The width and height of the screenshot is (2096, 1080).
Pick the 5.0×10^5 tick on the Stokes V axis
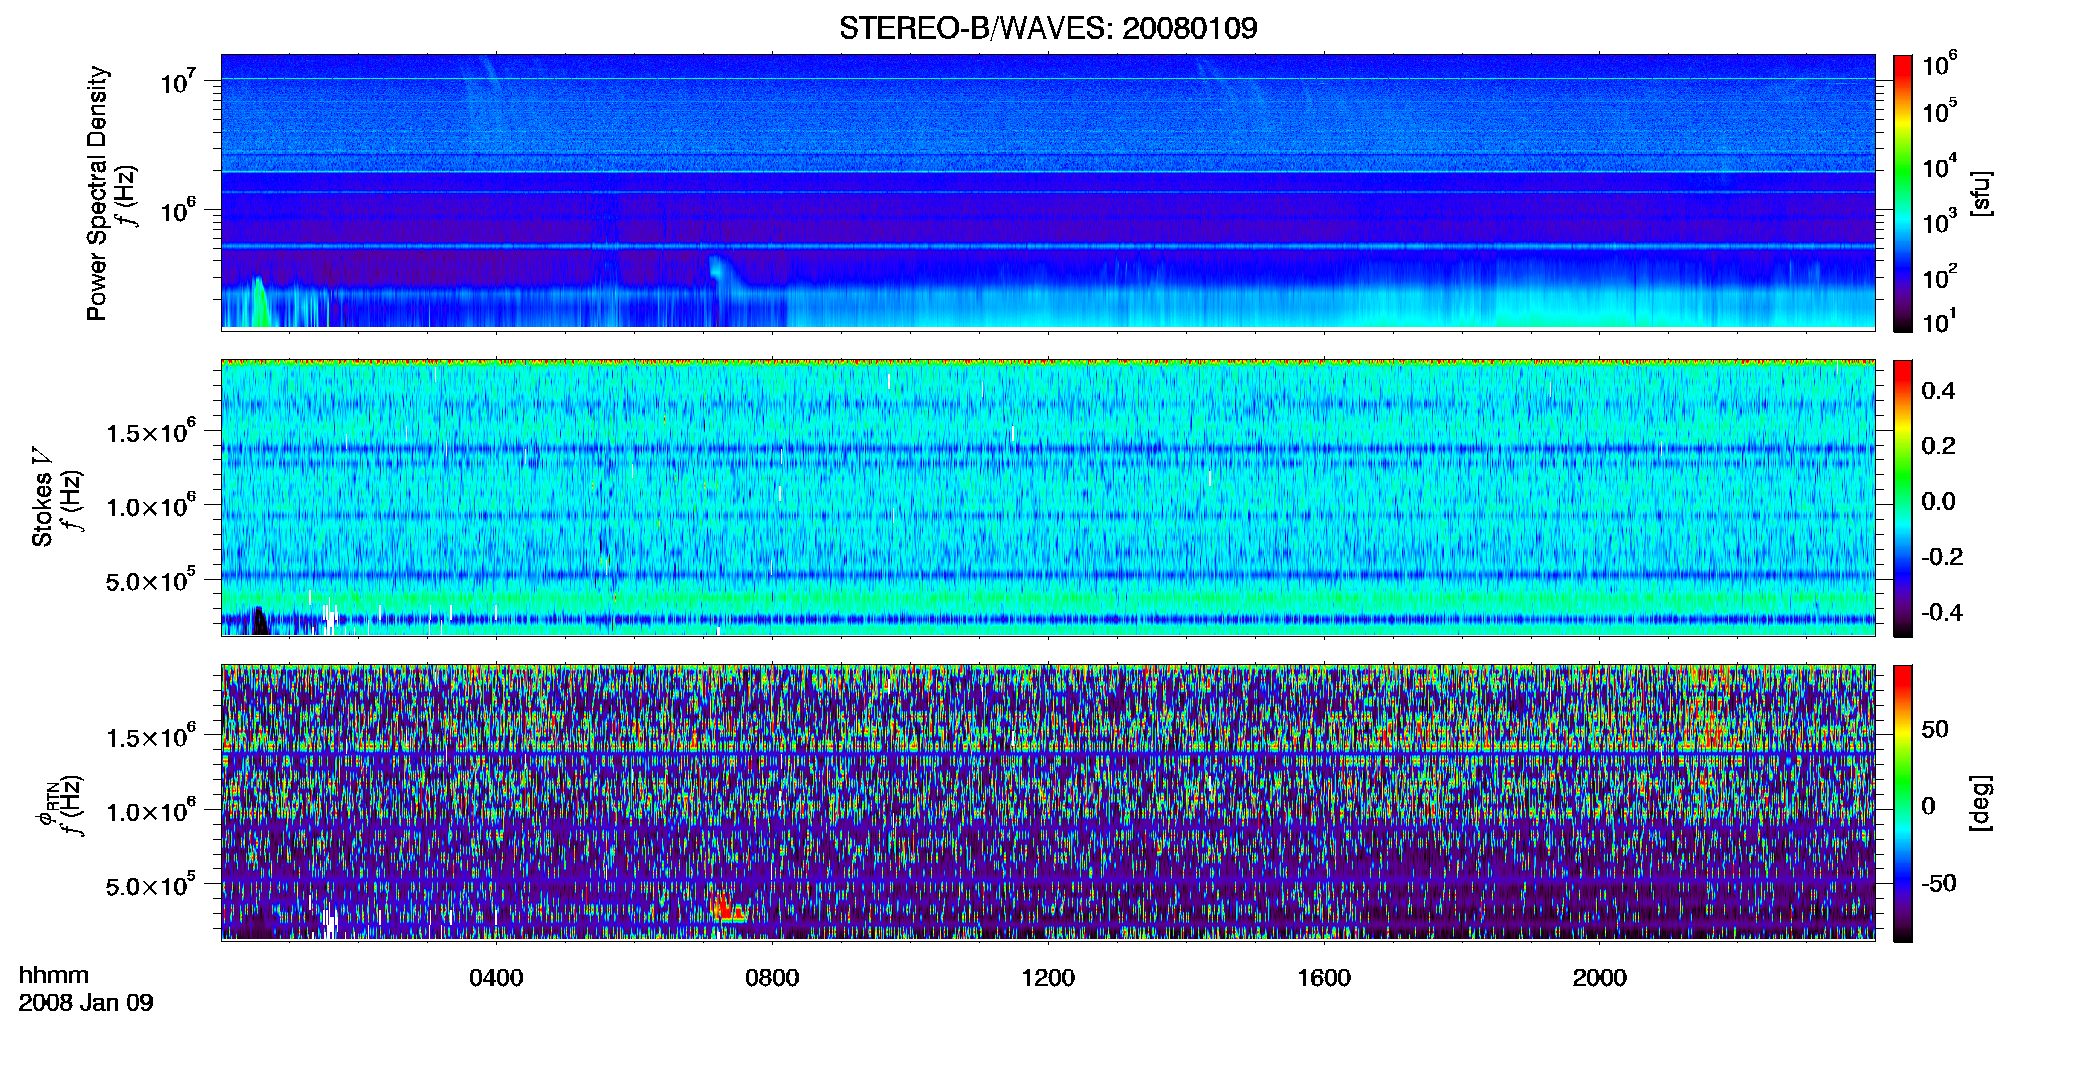[x=151, y=580]
